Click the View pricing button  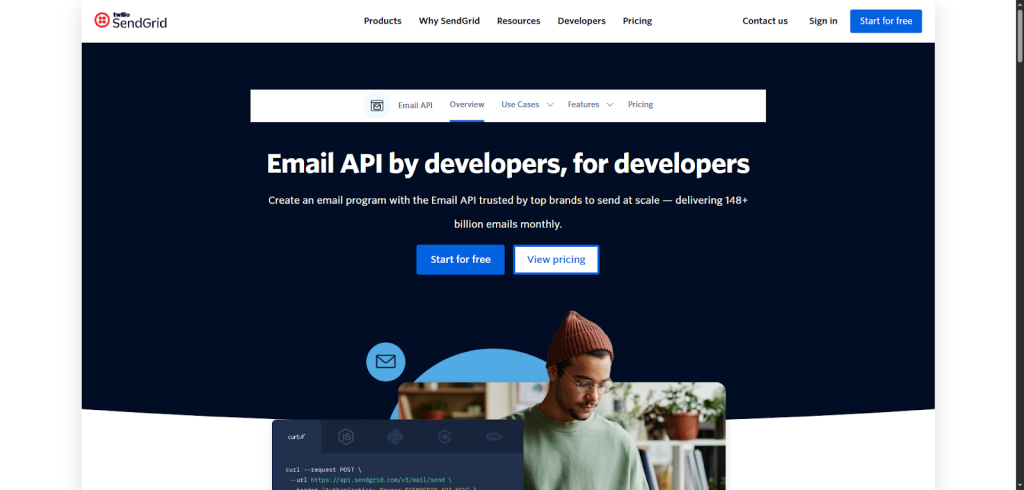(556, 260)
